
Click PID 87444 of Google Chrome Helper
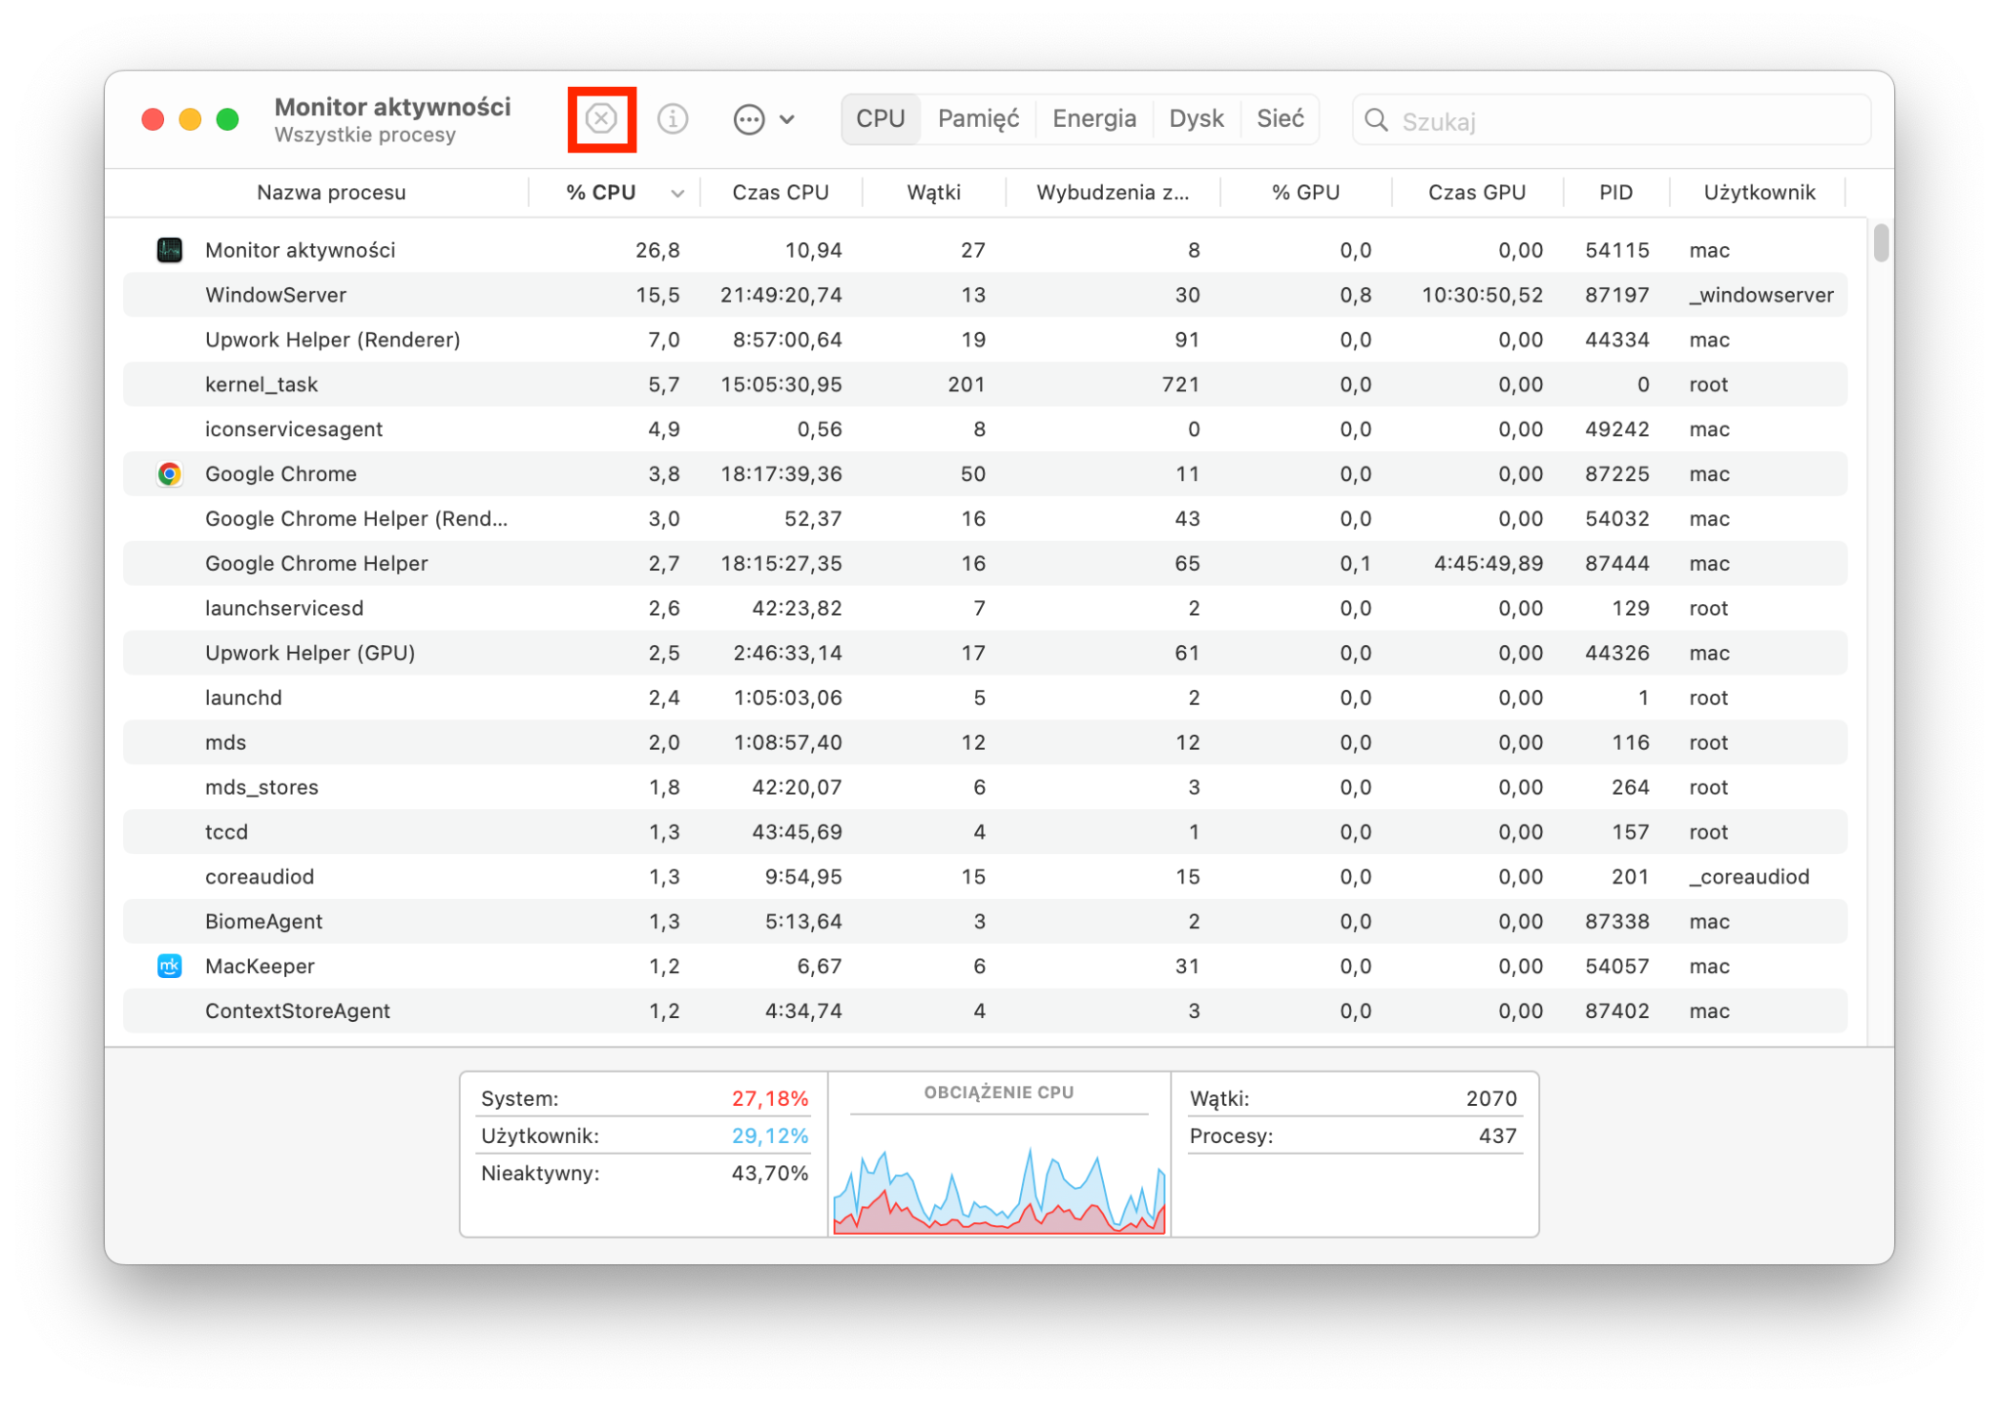[1616, 564]
